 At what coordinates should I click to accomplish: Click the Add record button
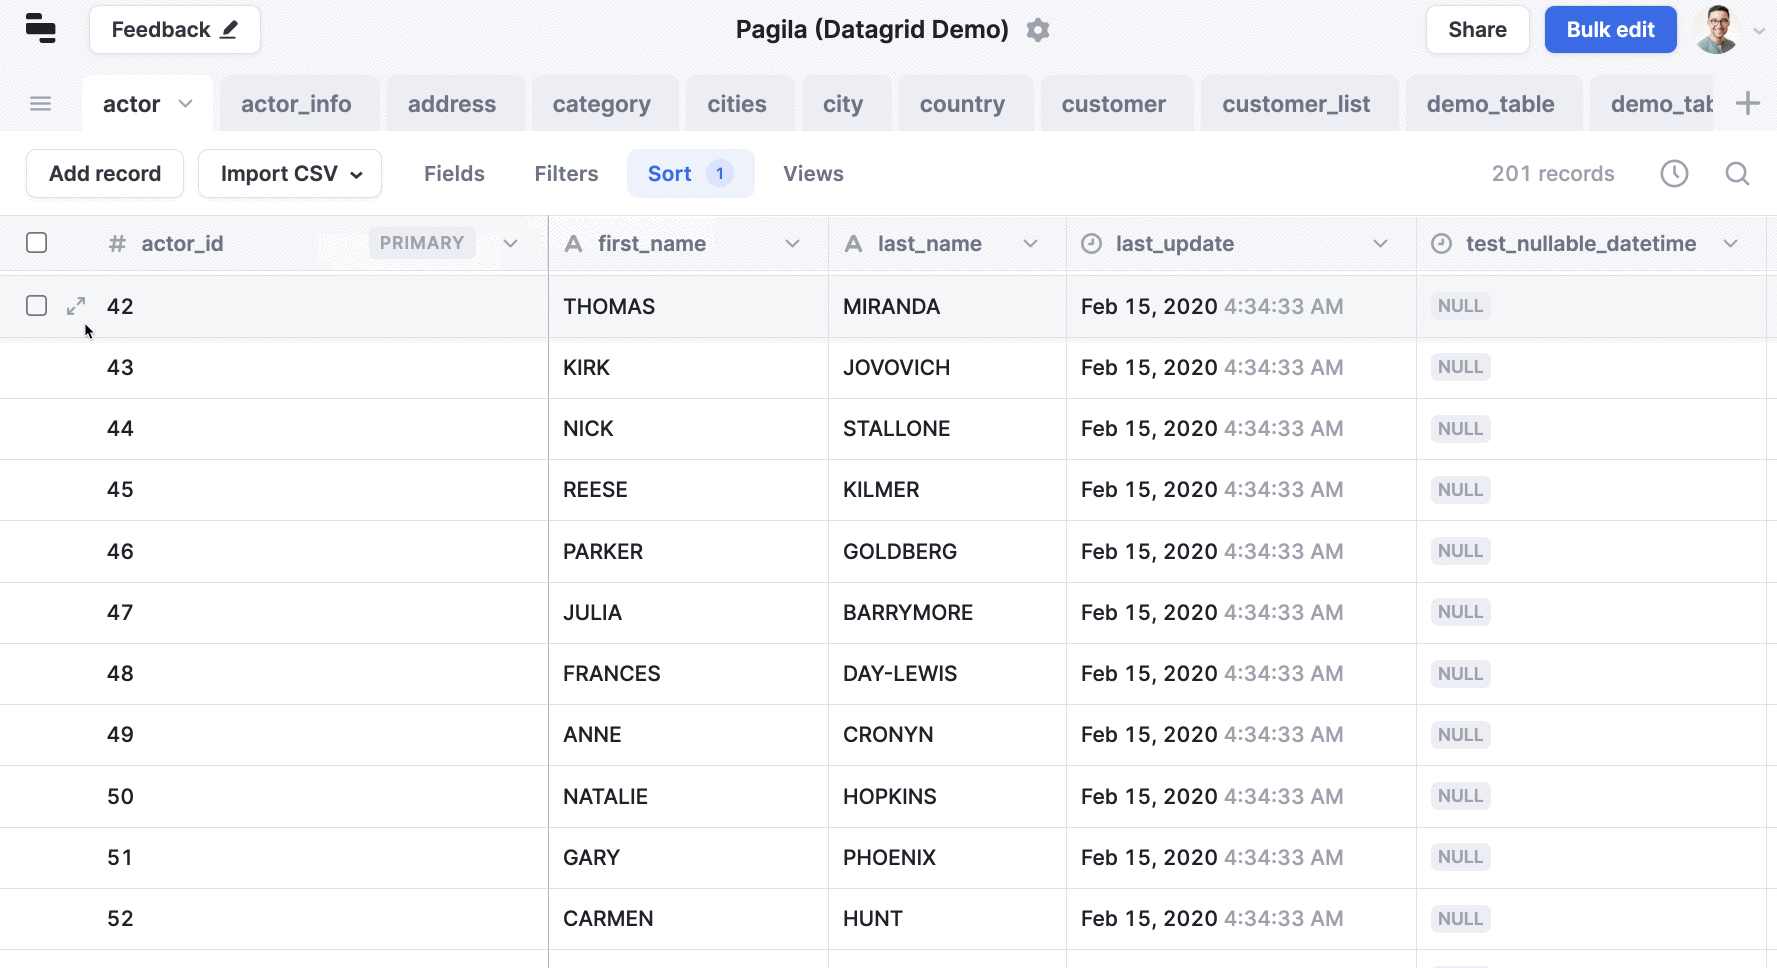pos(105,174)
